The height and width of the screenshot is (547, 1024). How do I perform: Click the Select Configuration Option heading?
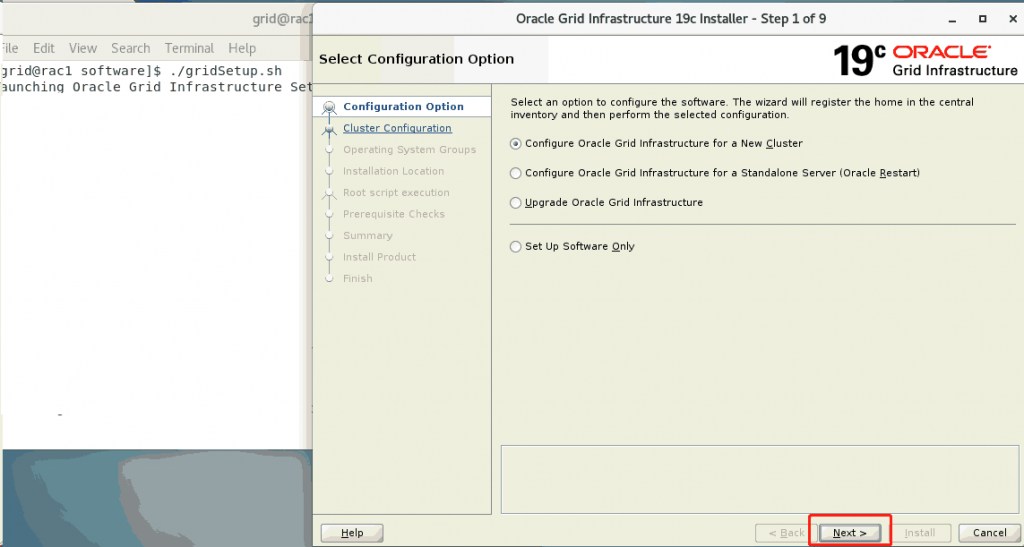(416, 59)
